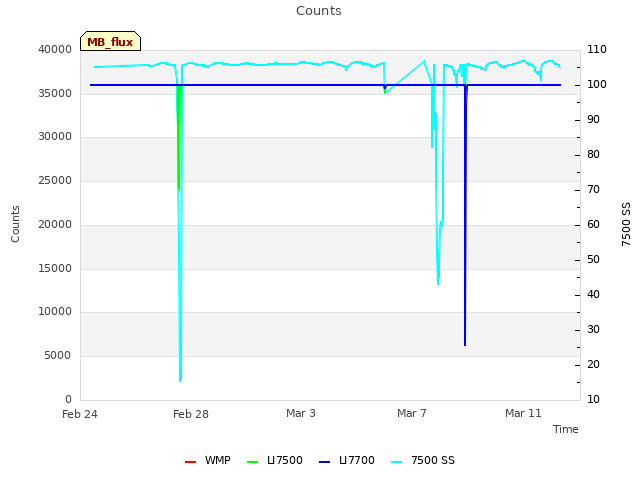Screen dimensions: 640x480
Task: Click the cyan dip bottom near Mar 8
Action: [x=438, y=282]
